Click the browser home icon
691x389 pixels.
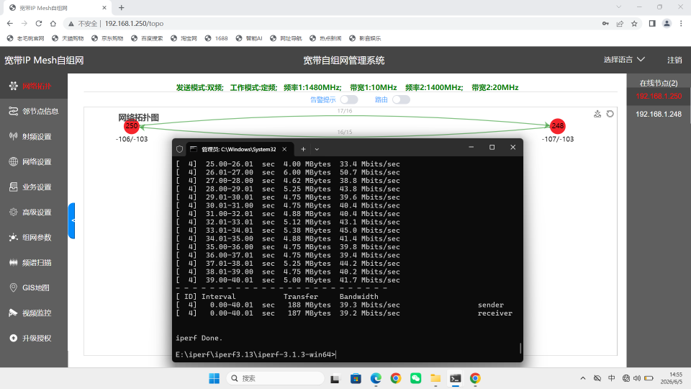click(53, 23)
